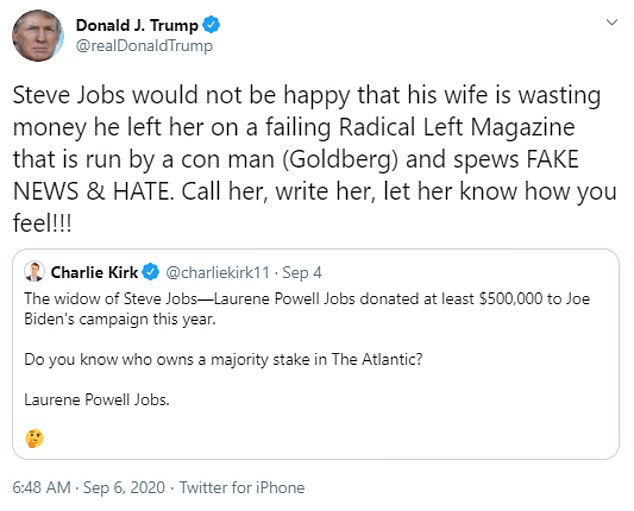Click the verified badge next to Charlie Kirk
634x511 pixels.
click(x=151, y=272)
